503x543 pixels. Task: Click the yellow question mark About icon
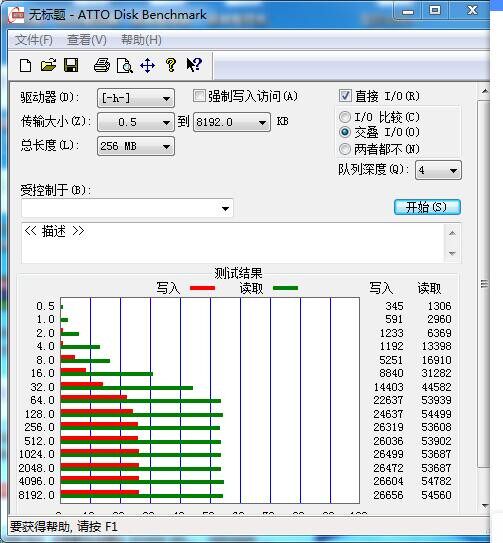171,65
